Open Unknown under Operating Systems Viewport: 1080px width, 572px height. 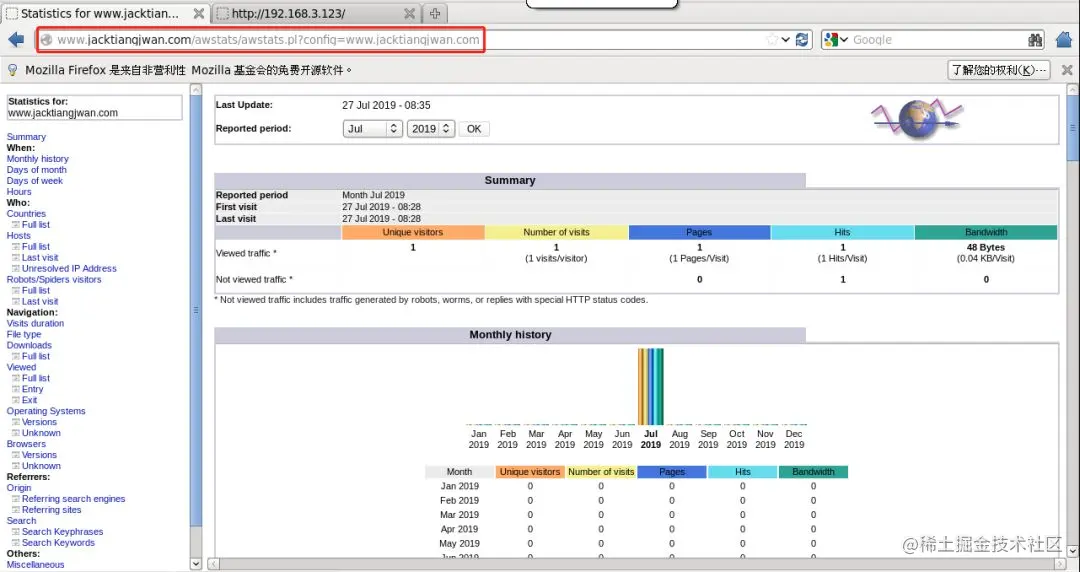tap(41, 433)
